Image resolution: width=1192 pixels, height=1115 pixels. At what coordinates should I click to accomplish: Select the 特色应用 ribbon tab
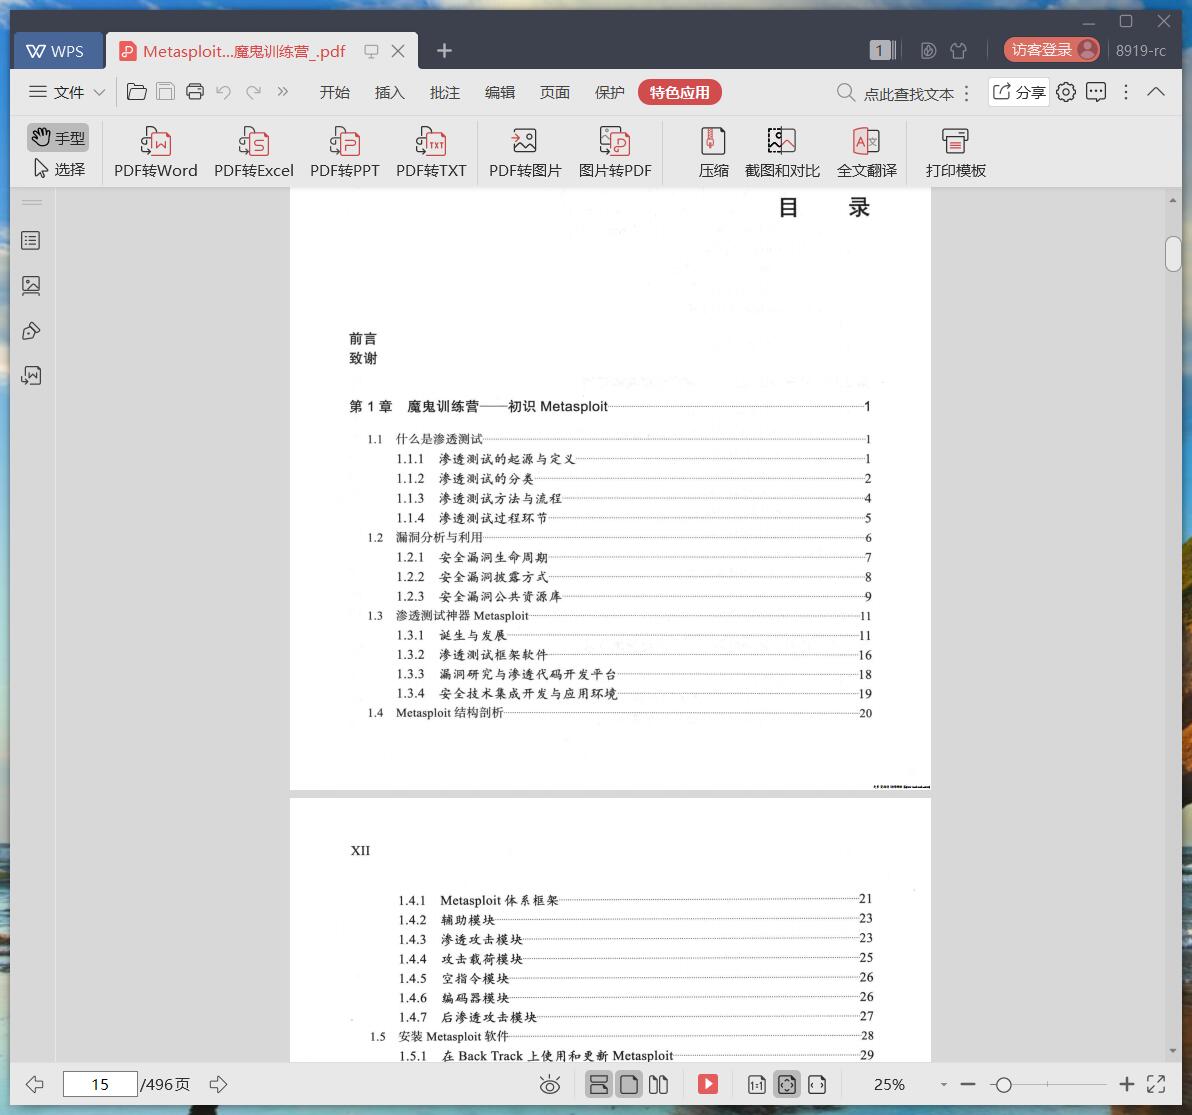(680, 92)
